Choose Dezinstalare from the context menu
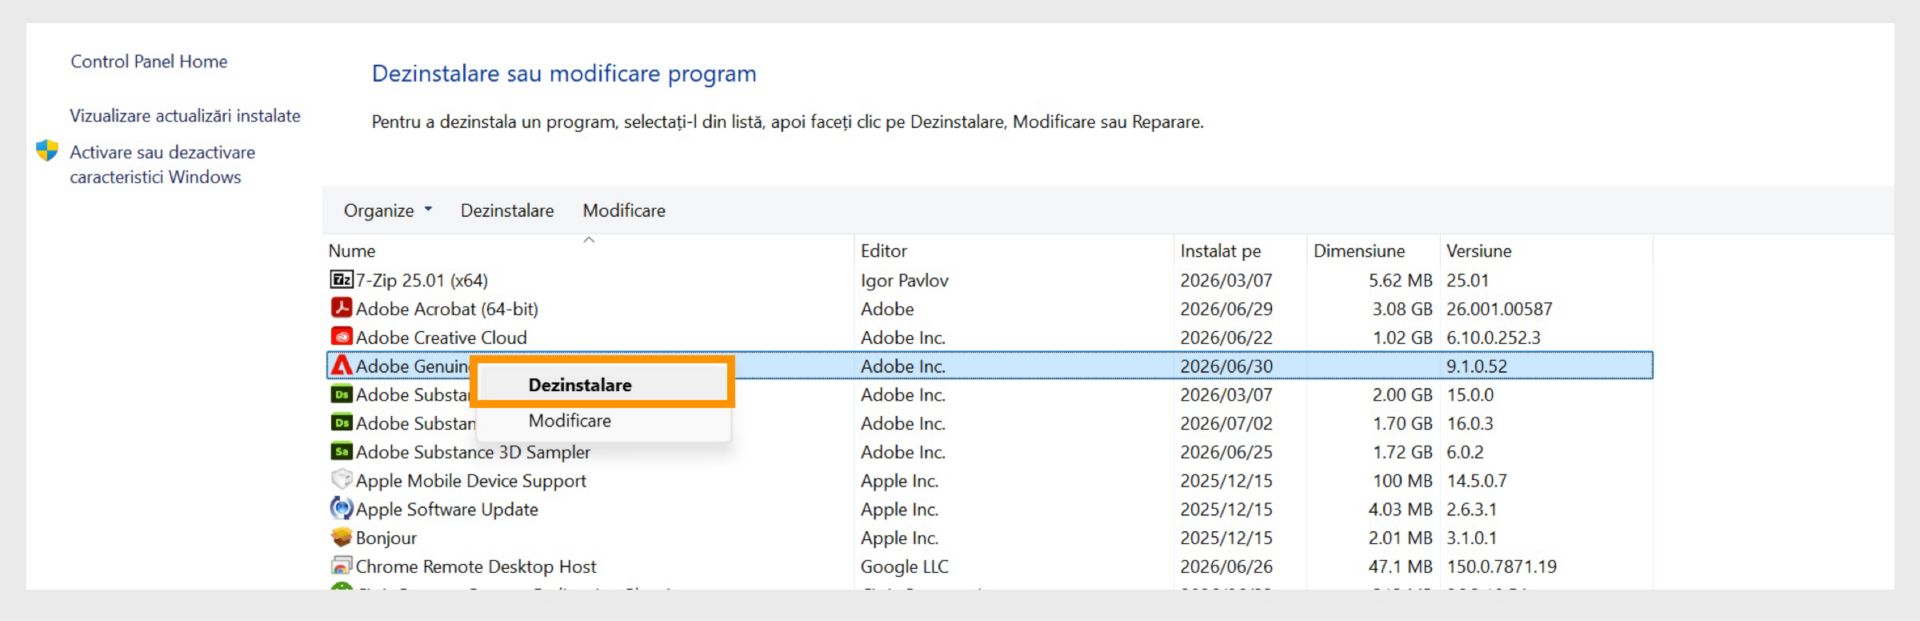The width and height of the screenshot is (1920, 621). (604, 385)
